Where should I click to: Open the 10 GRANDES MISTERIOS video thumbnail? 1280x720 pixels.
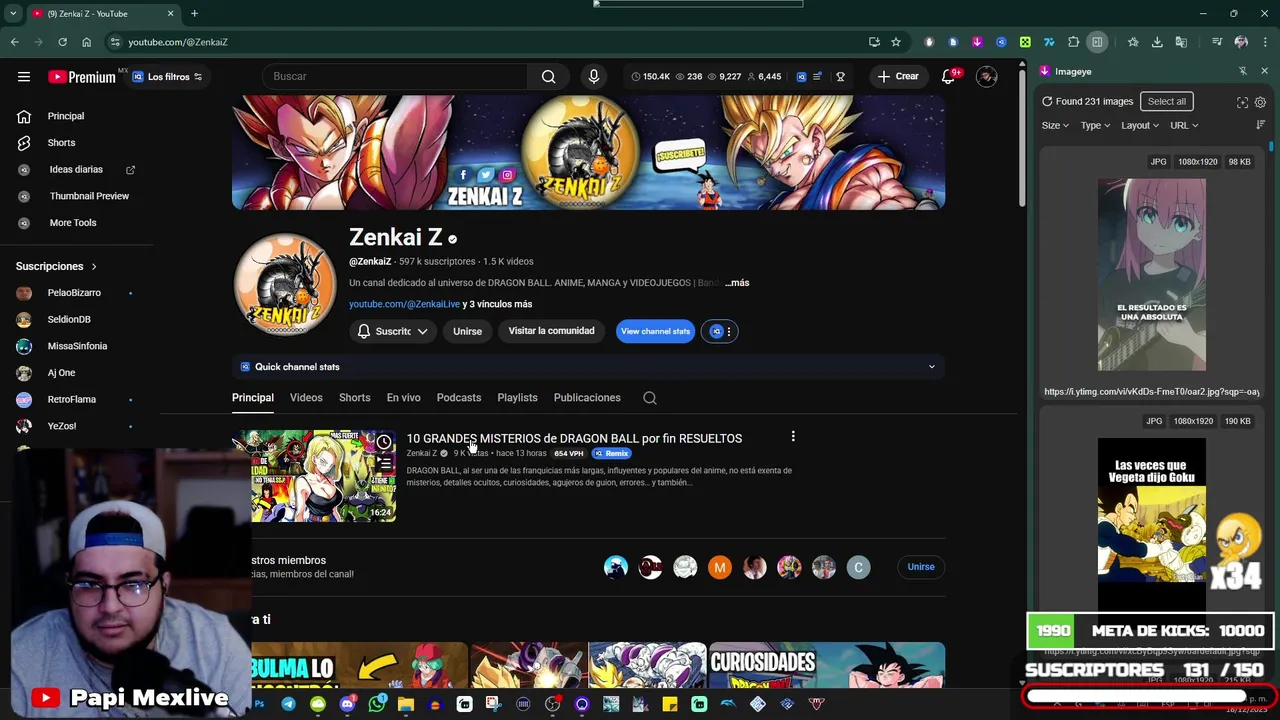323,476
